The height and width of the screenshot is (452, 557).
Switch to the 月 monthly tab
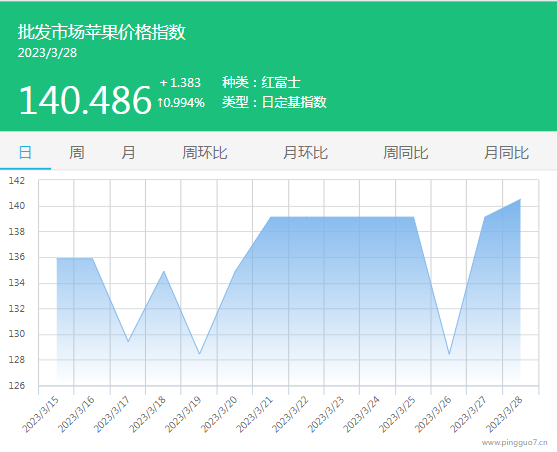[128, 153]
